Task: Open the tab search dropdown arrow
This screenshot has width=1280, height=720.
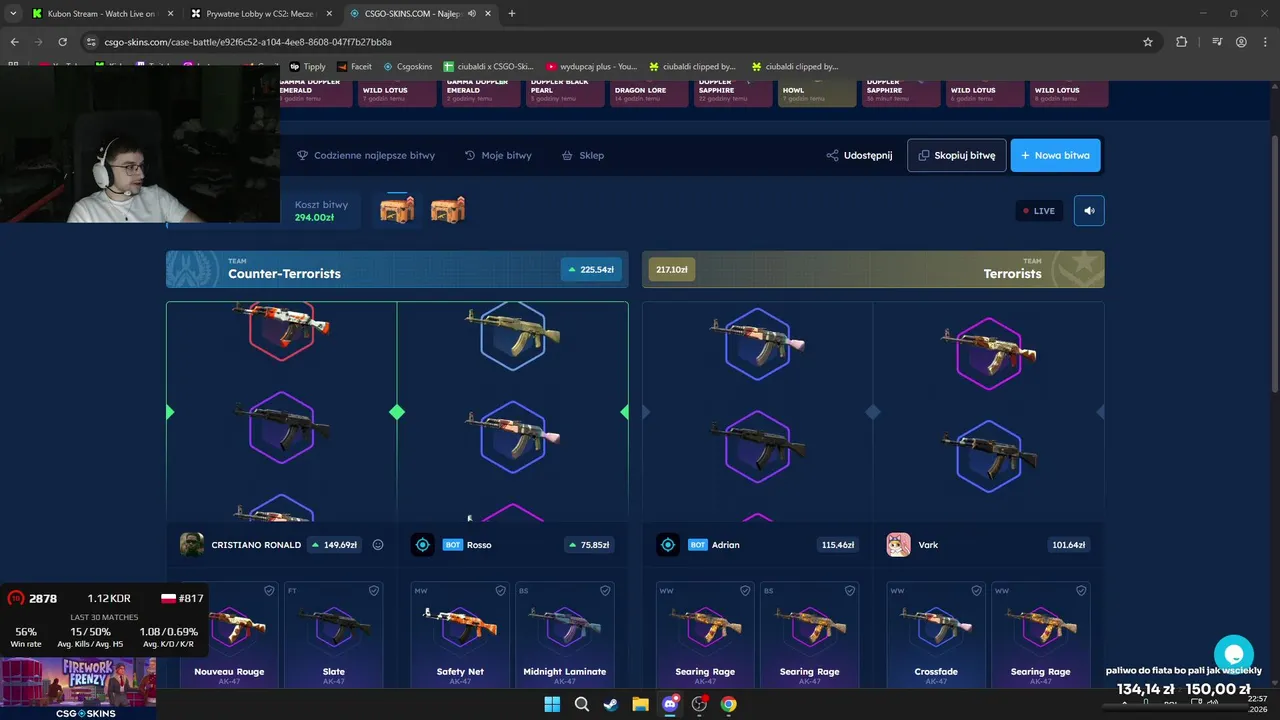Action: [x=12, y=14]
